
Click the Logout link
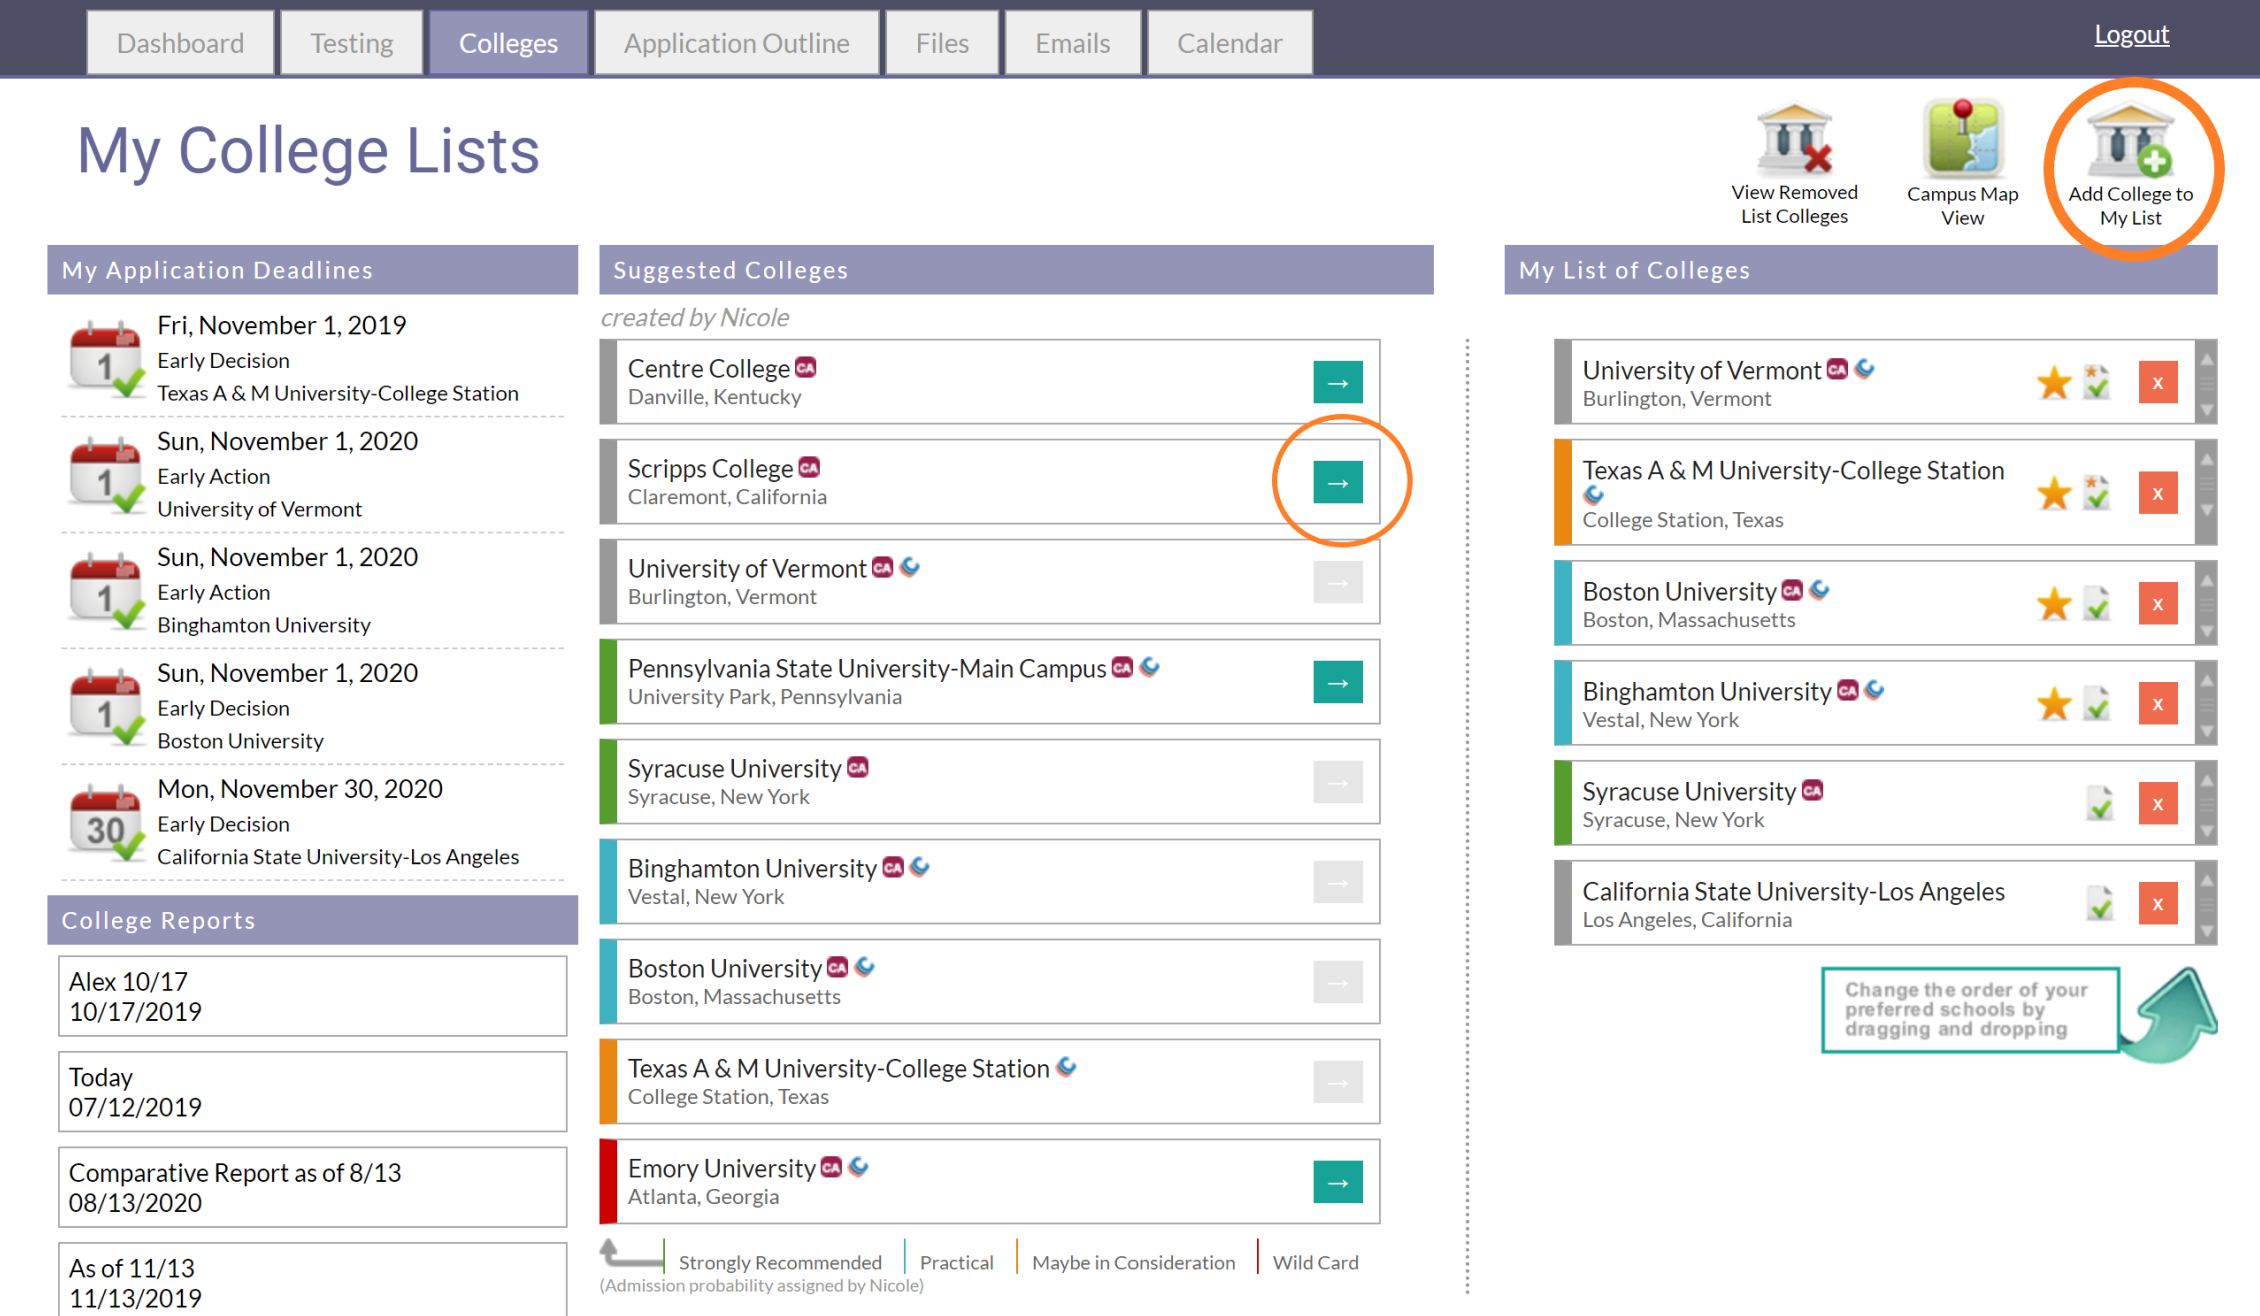point(2131,35)
